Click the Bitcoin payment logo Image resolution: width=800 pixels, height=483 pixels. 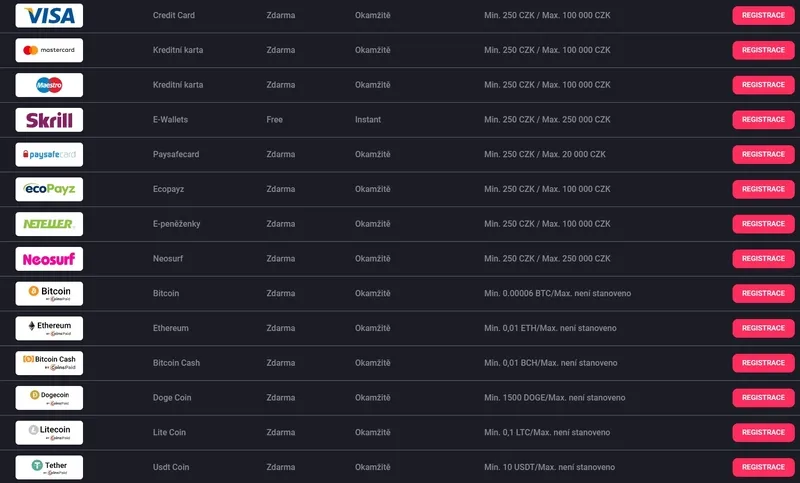point(49,293)
